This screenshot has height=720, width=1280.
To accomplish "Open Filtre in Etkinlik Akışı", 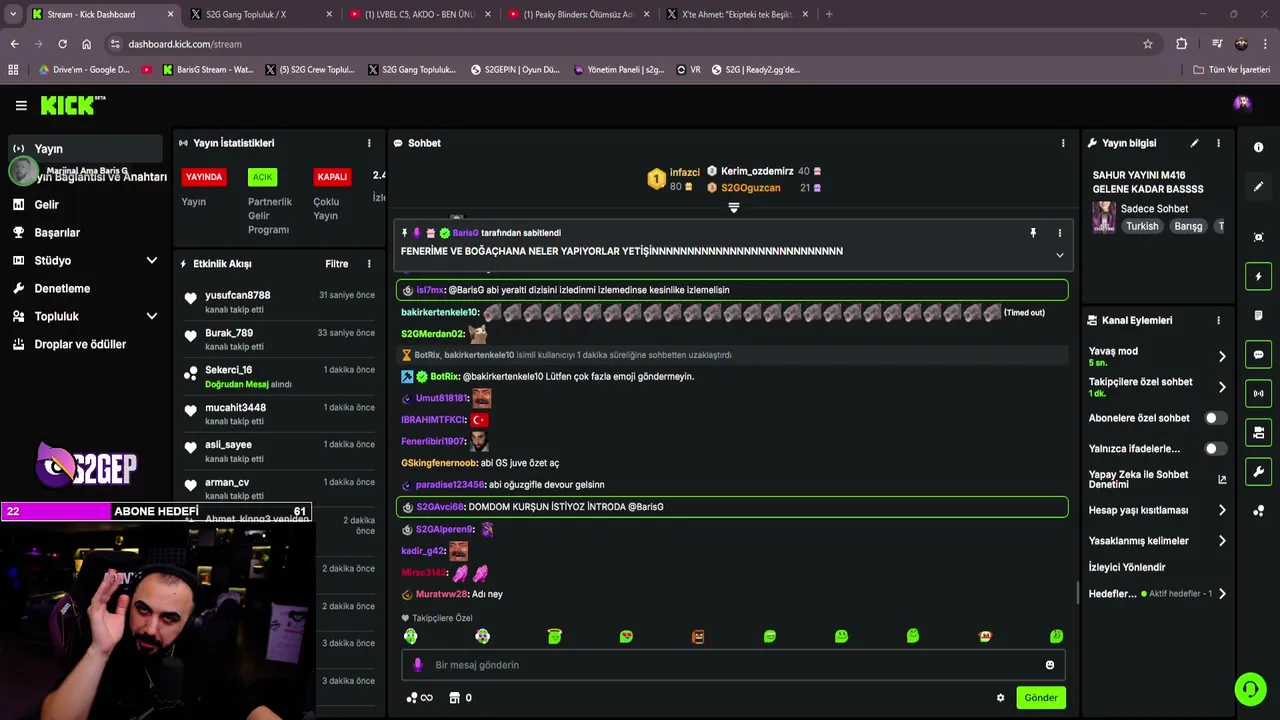I will point(336,264).
